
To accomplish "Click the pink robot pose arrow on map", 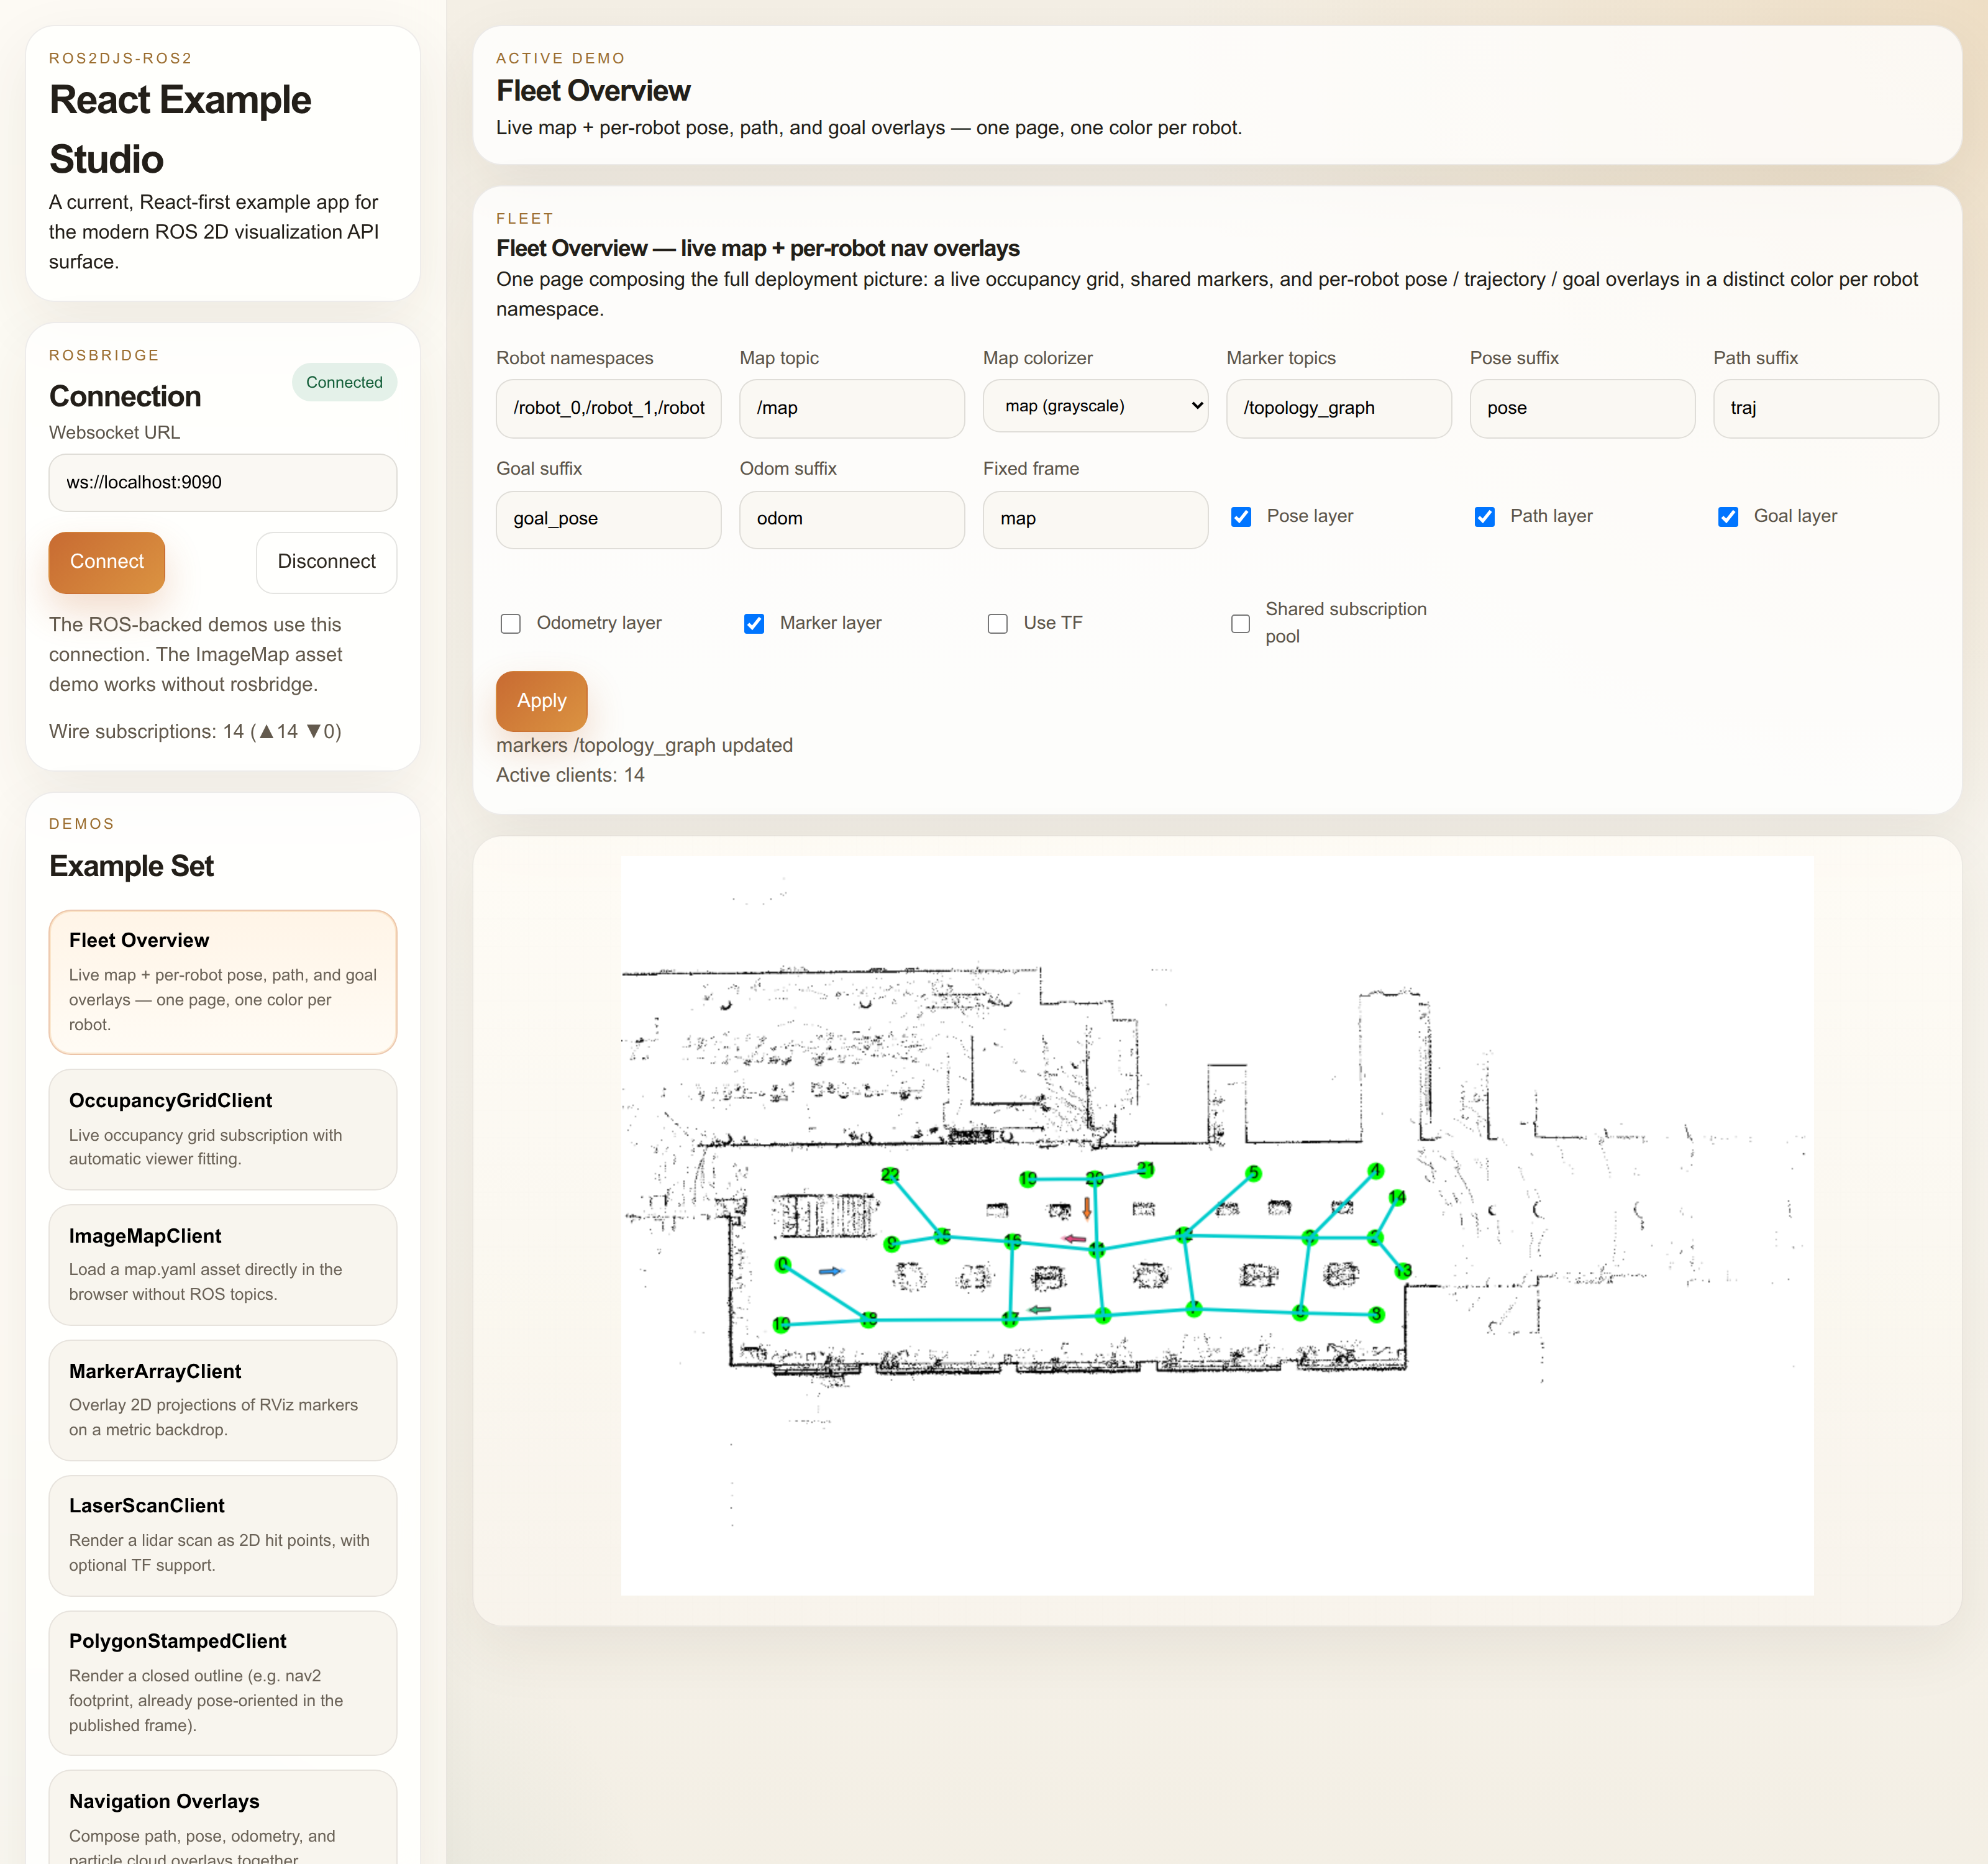I will pyautogui.click(x=1074, y=1239).
